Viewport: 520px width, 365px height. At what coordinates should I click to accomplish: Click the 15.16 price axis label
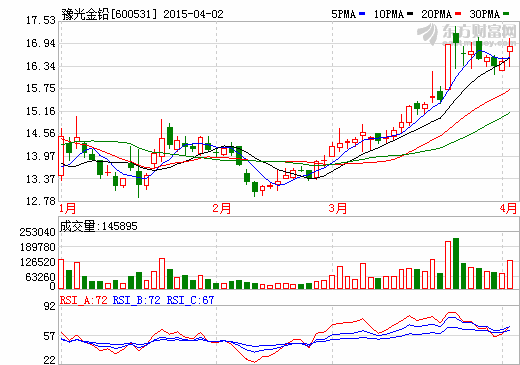(41, 111)
